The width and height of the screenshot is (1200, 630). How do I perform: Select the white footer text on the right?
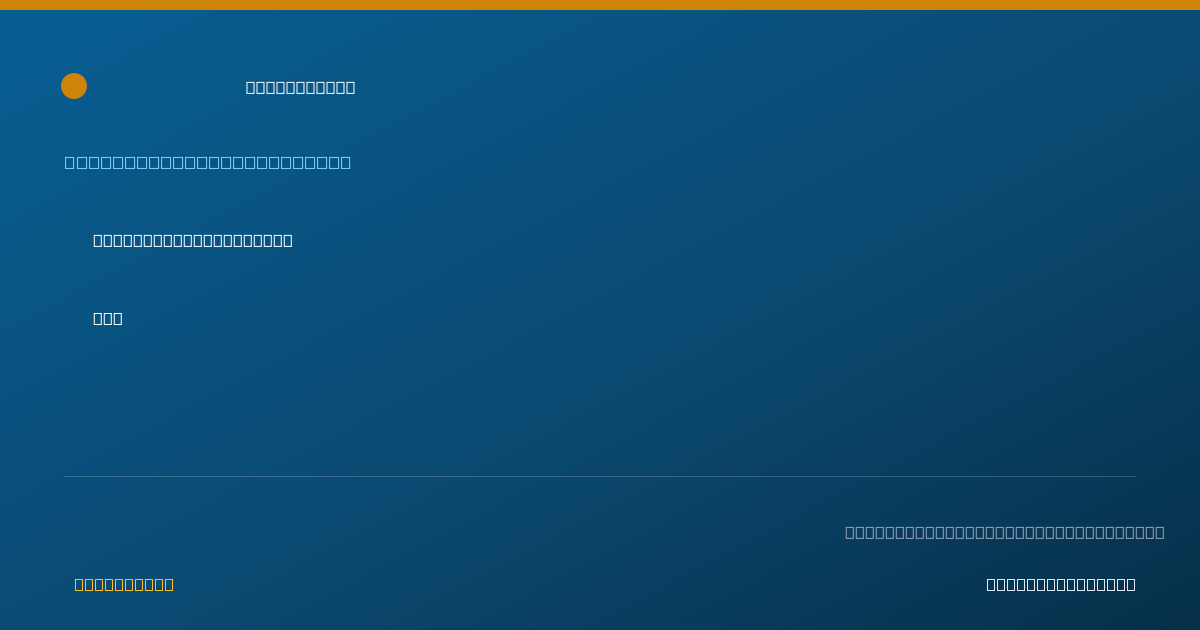(x=1061, y=584)
